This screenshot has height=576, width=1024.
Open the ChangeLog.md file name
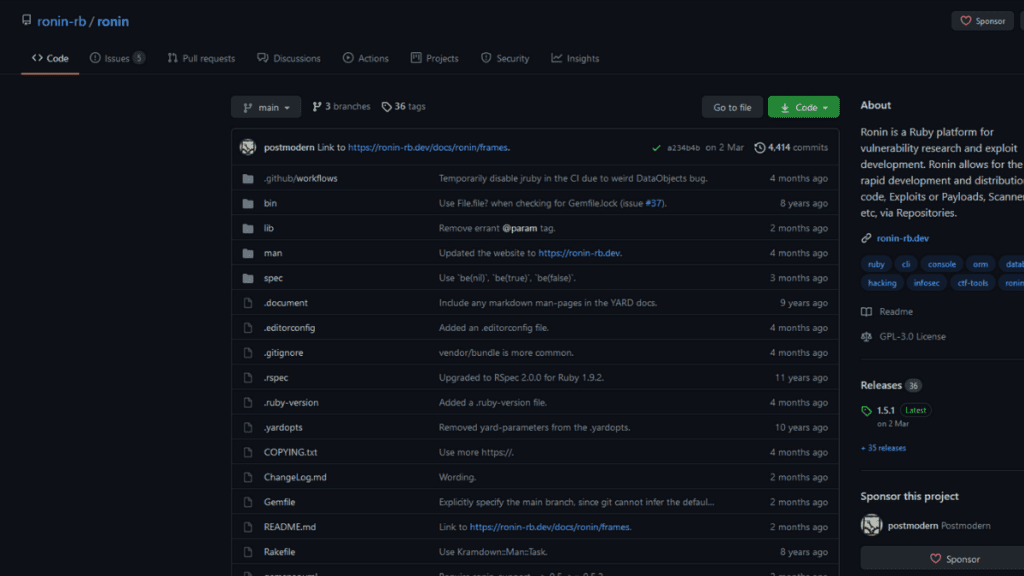[295, 477]
